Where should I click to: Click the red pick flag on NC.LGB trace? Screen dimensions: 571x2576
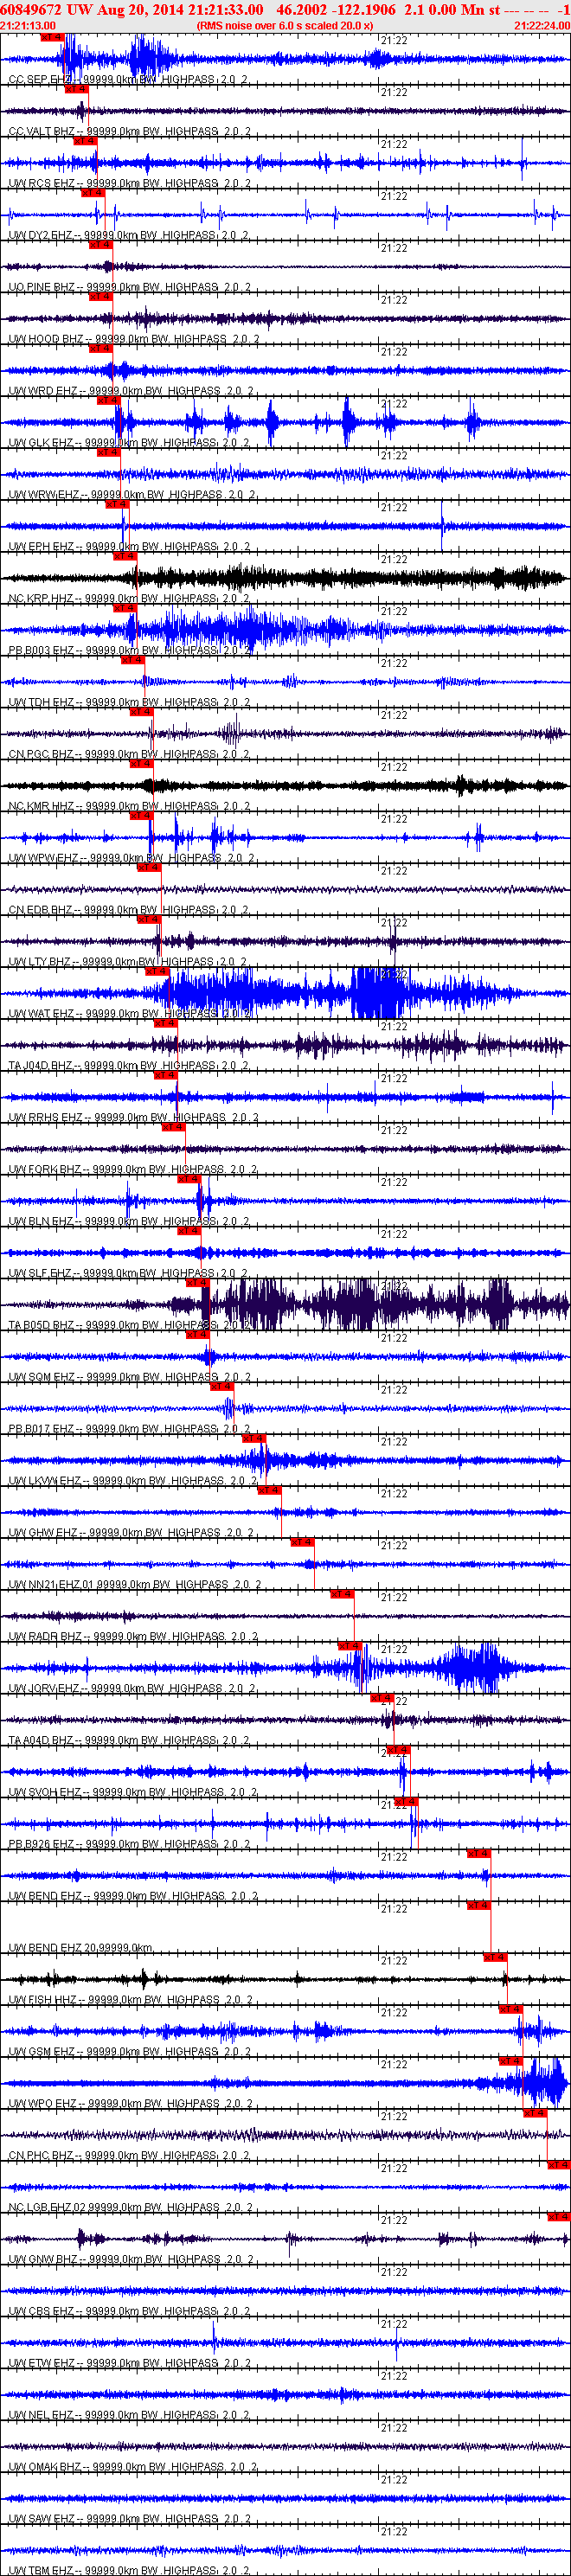[559, 2165]
